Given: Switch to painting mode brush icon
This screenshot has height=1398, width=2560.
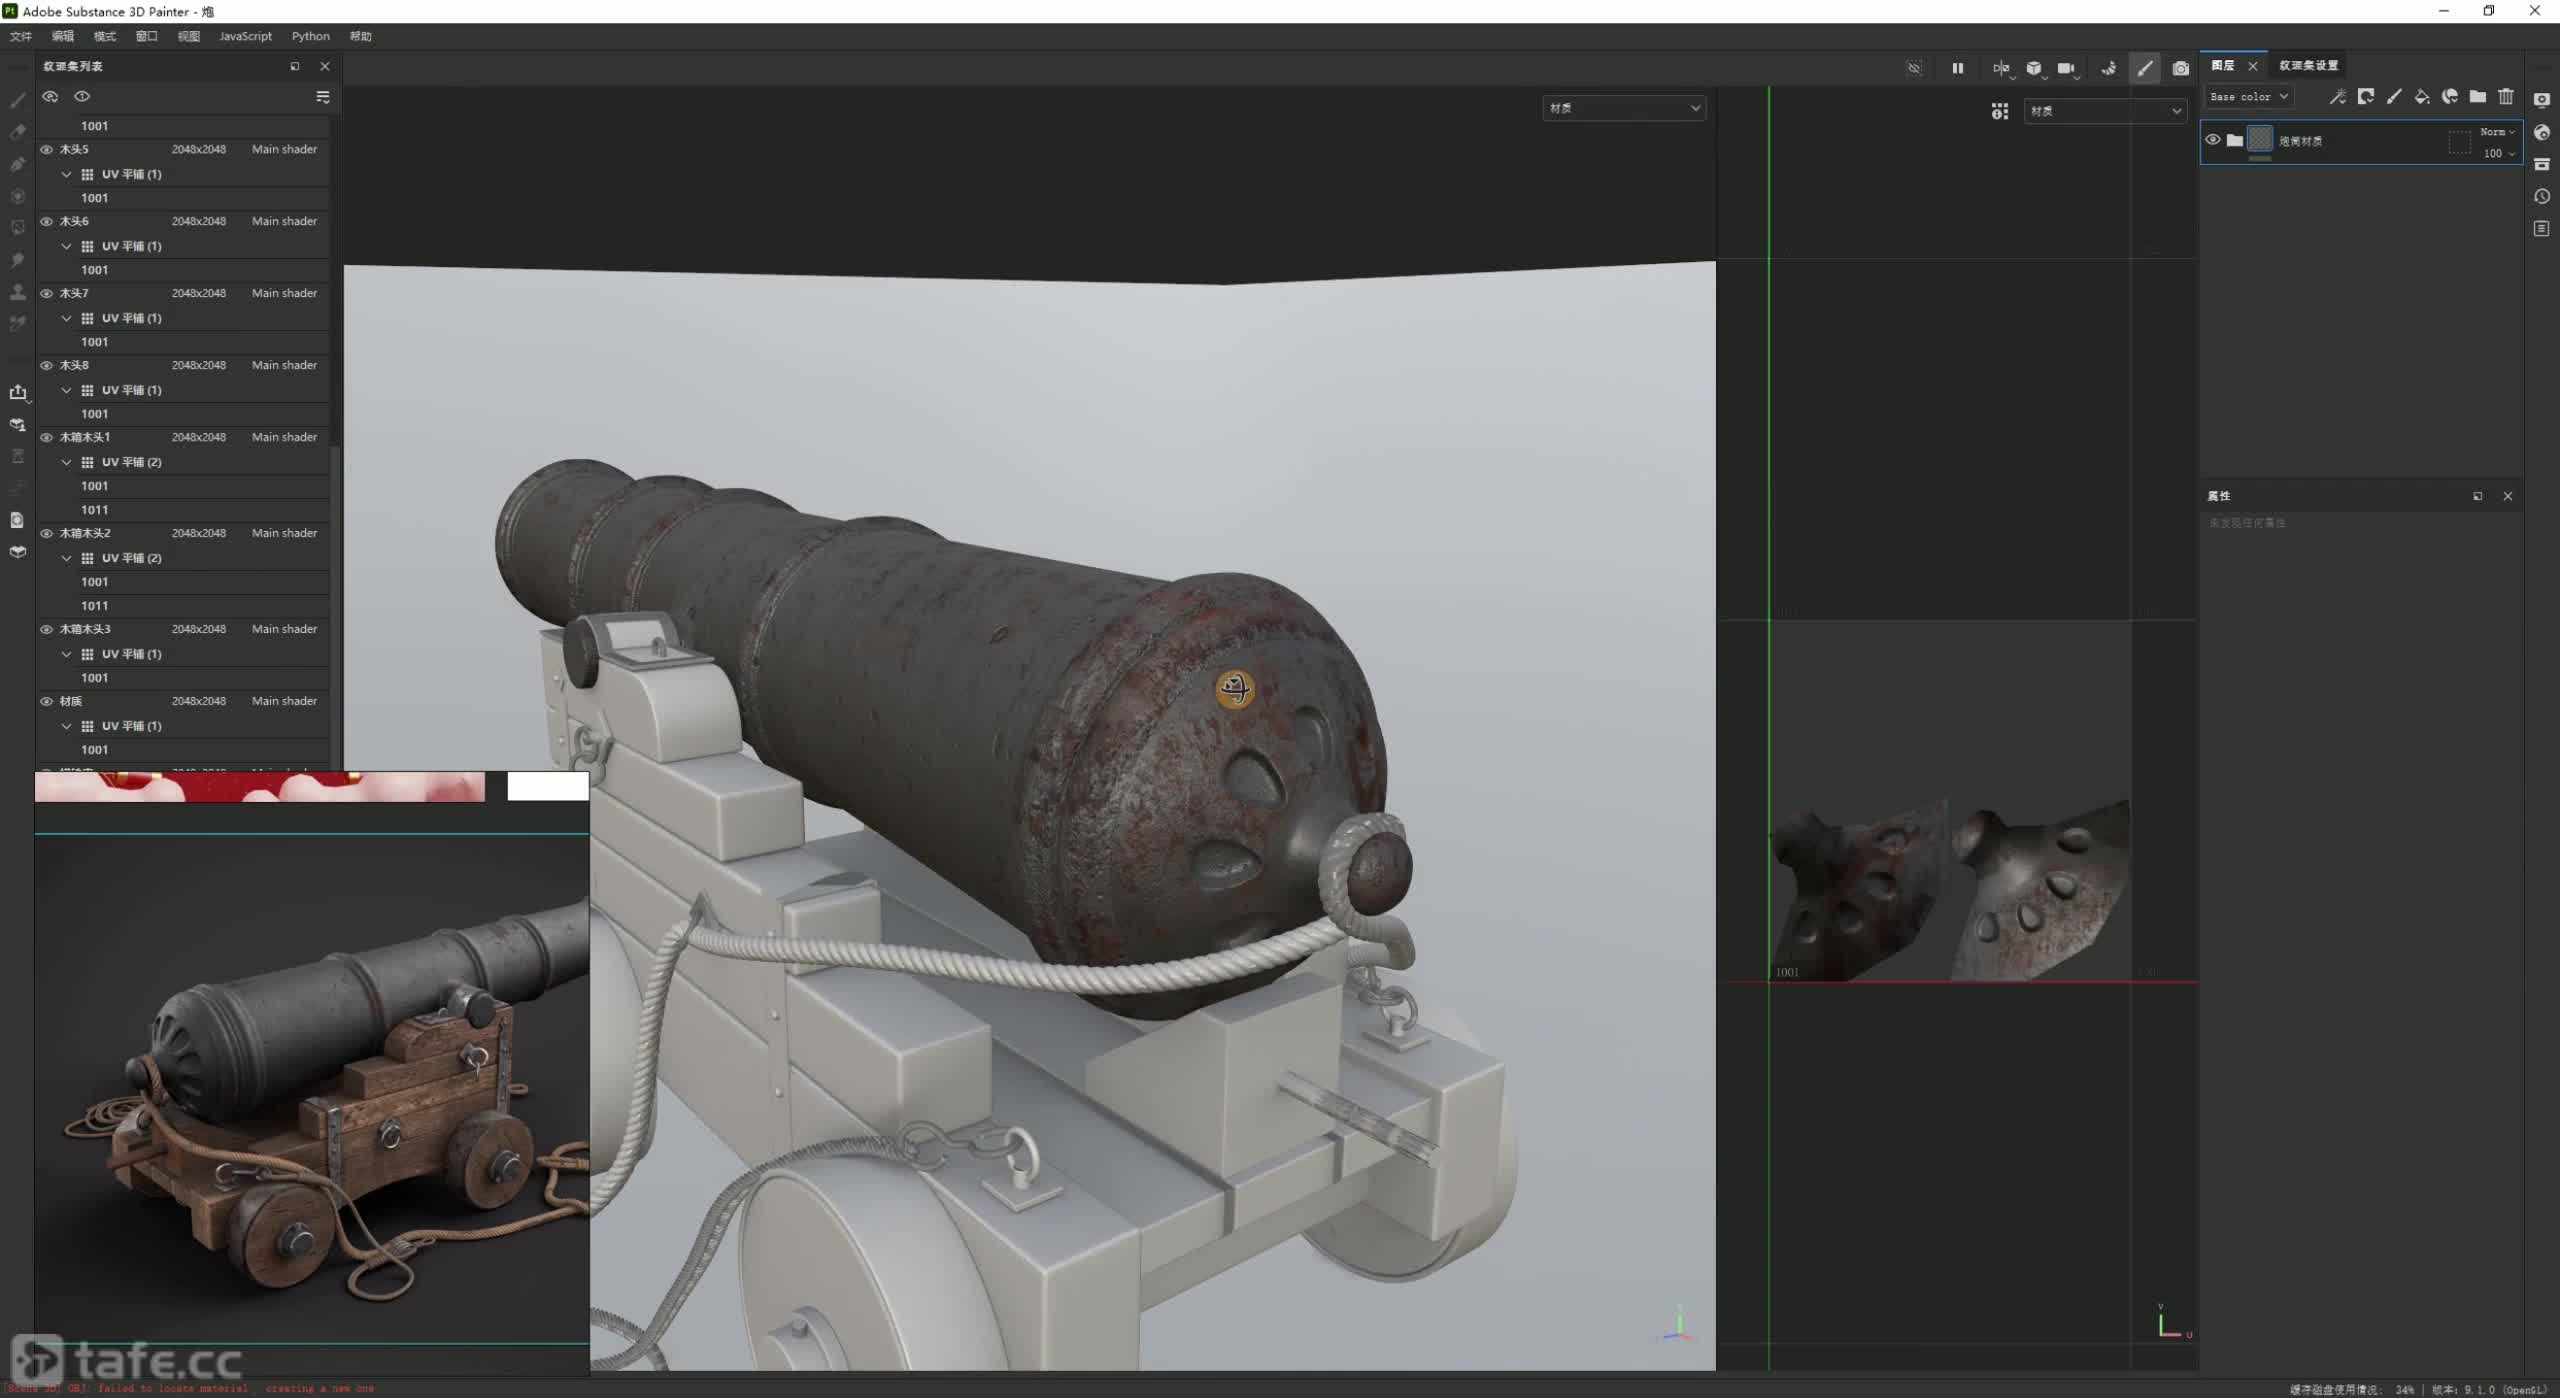Looking at the screenshot, I should click(x=2145, y=68).
